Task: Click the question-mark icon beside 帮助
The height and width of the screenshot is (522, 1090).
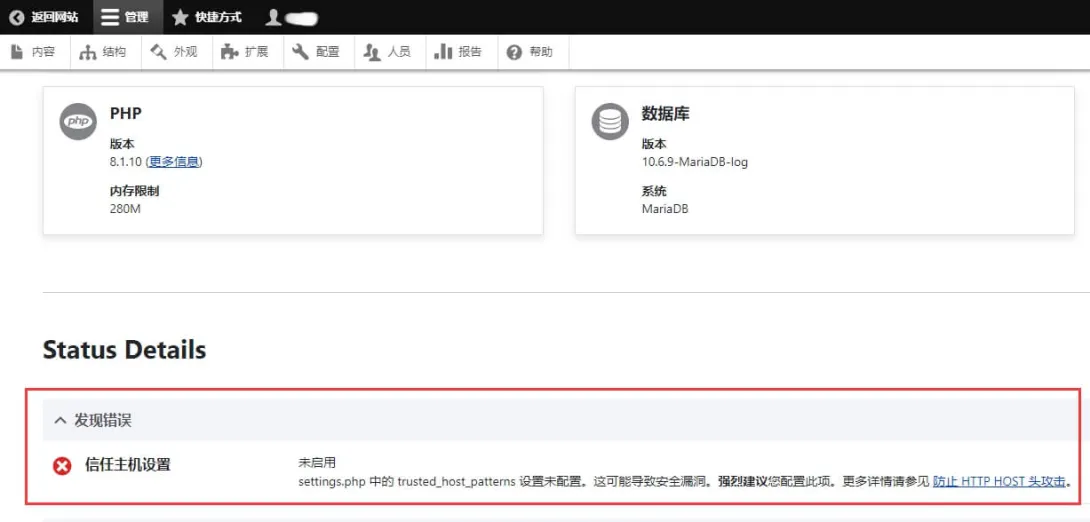Action: [514, 52]
